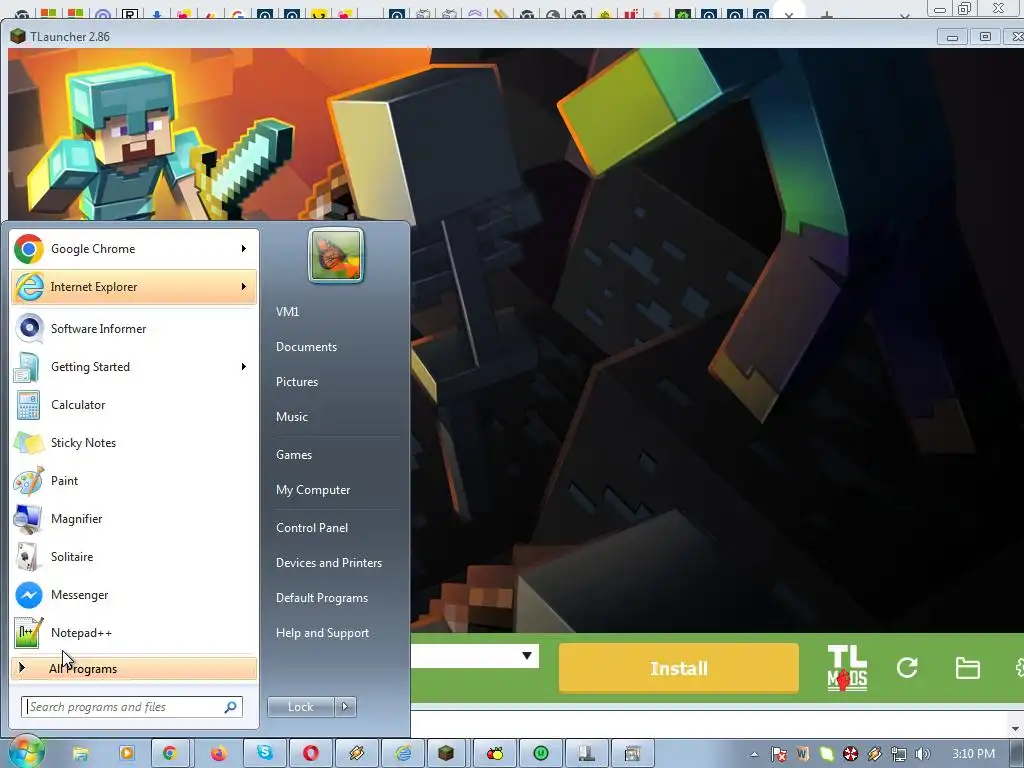Click the Messenger icon in Start menu

pyautogui.click(x=29, y=595)
